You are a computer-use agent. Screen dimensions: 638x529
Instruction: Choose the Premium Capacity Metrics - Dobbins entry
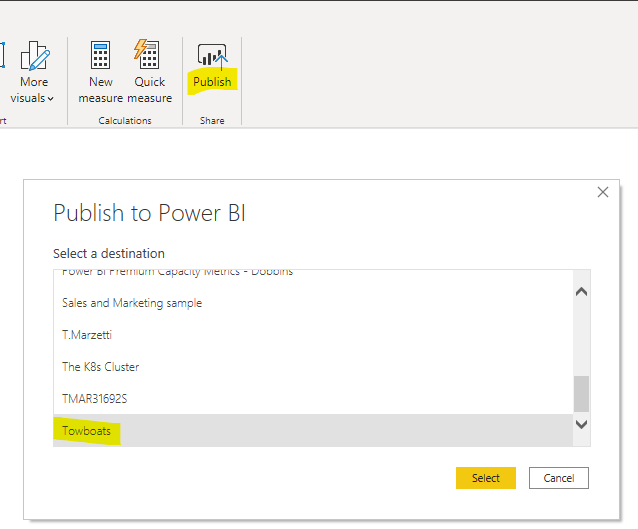point(177,274)
